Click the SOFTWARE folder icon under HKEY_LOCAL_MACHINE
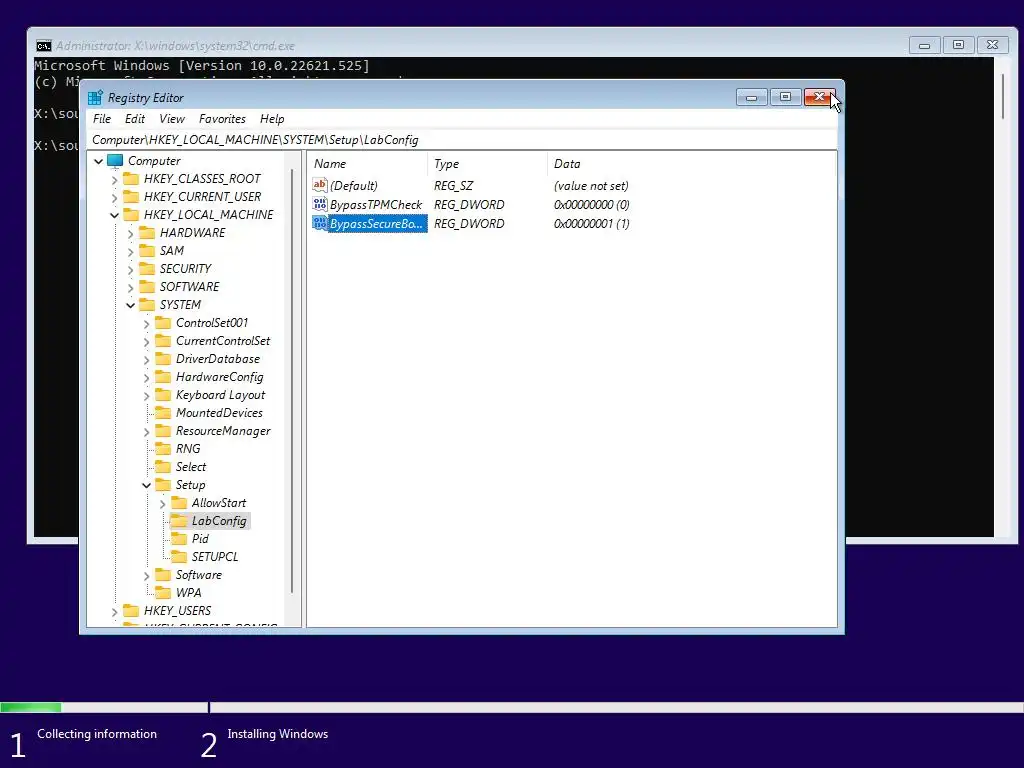This screenshot has height=768, width=1024. 147,287
